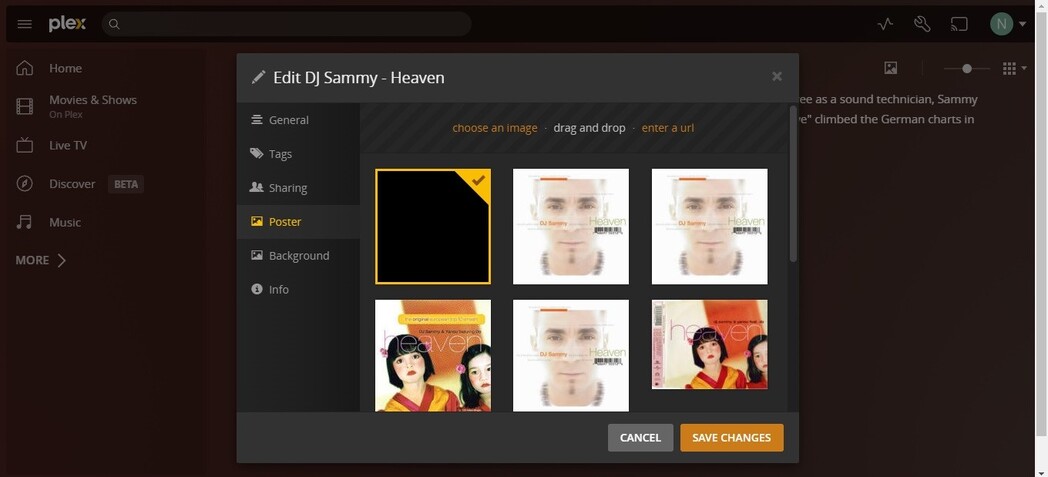
Task: Open Settings wrench icon
Action: [x=922, y=24]
